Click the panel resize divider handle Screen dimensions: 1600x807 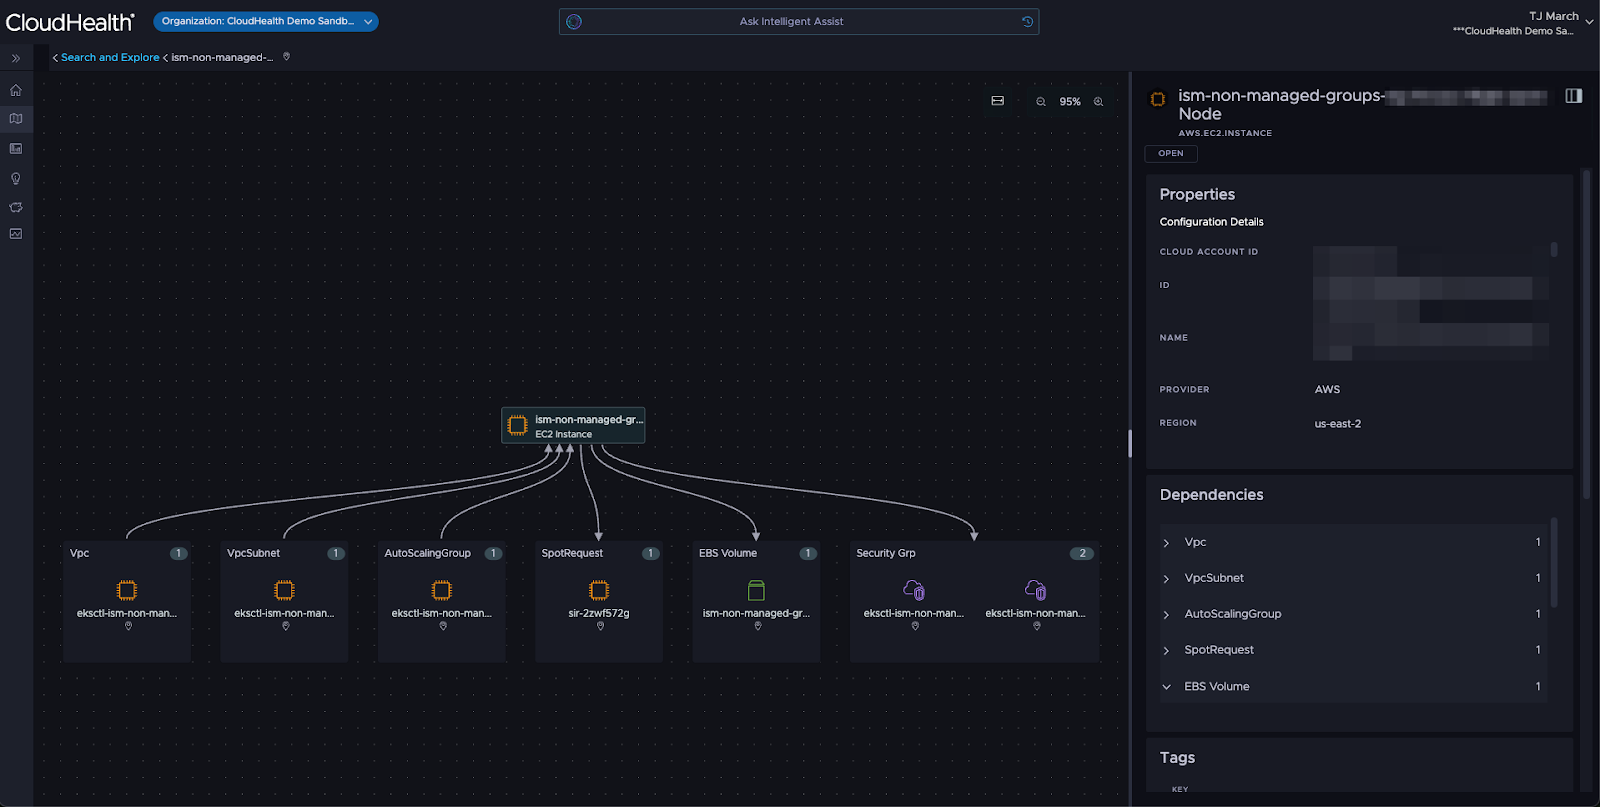1130,444
